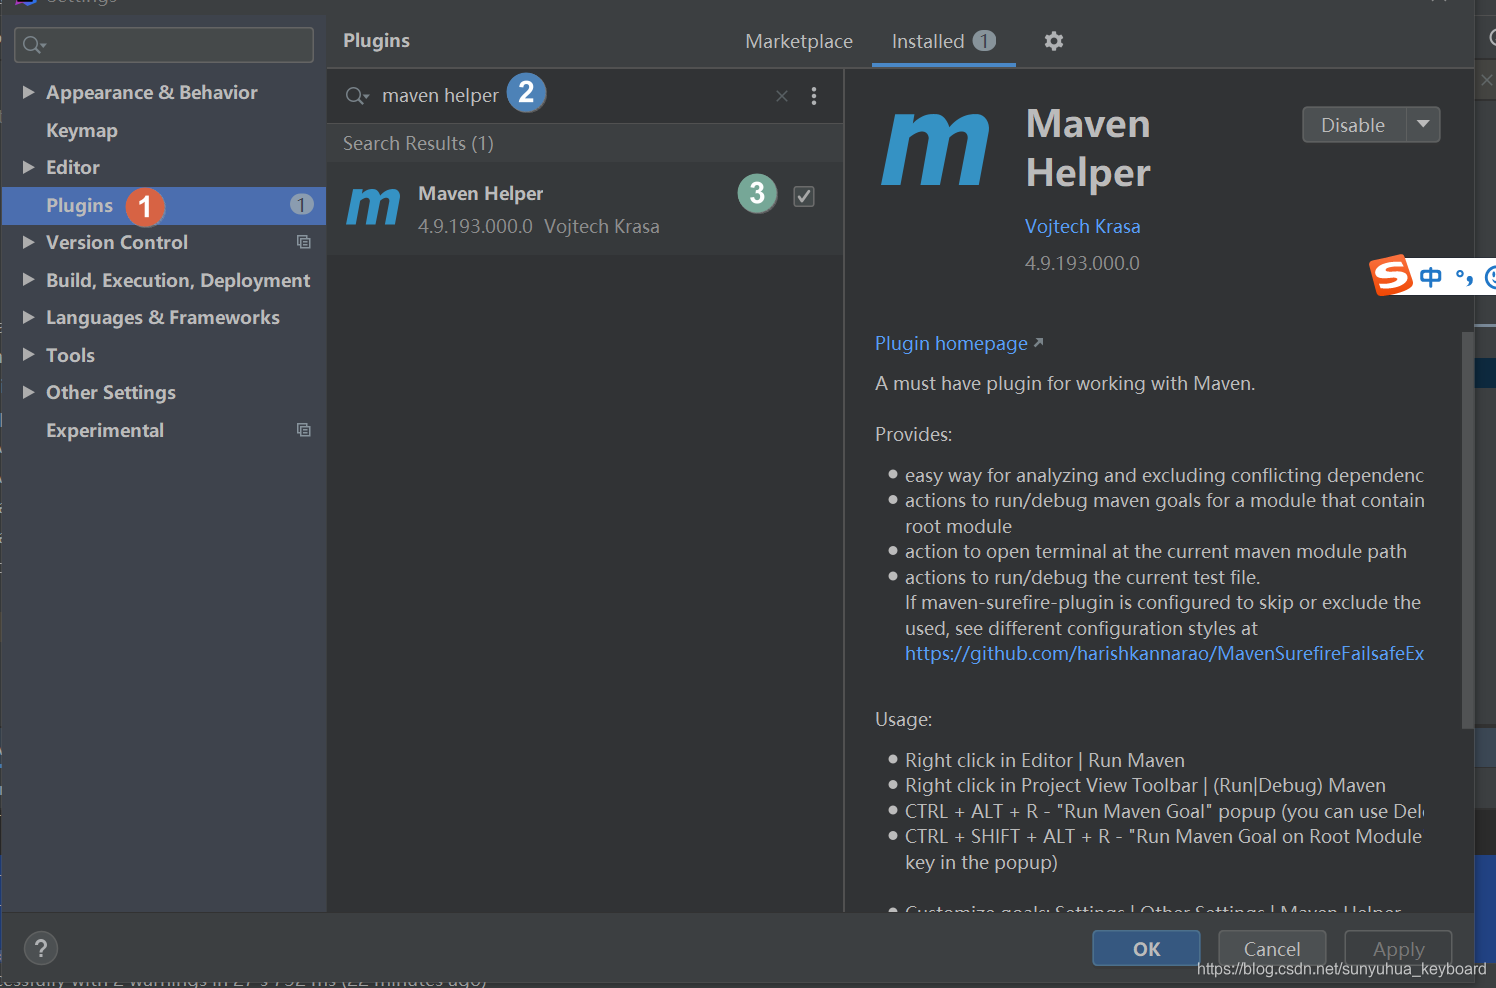Image resolution: width=1496 pixels, height=988 pixels.
Task: Select Keymap in settings tree
Action: [x=82, y=130]
